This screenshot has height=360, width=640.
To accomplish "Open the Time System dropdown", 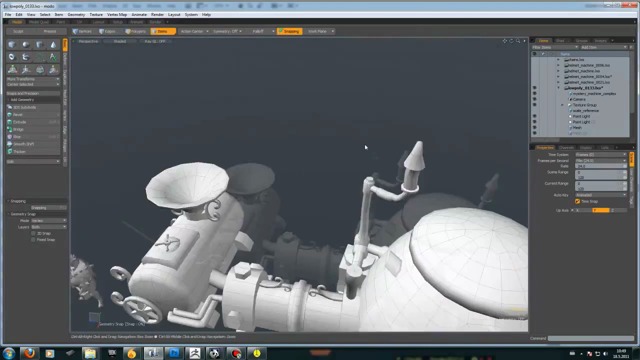I will [x=601, y=155].
